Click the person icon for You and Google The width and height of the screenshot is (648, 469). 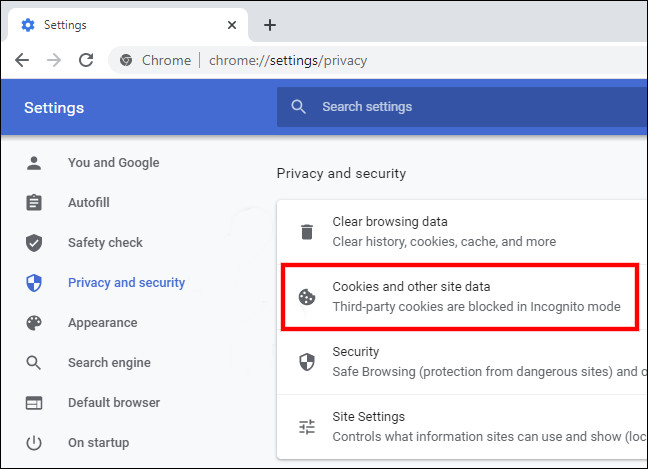(34, 163)
